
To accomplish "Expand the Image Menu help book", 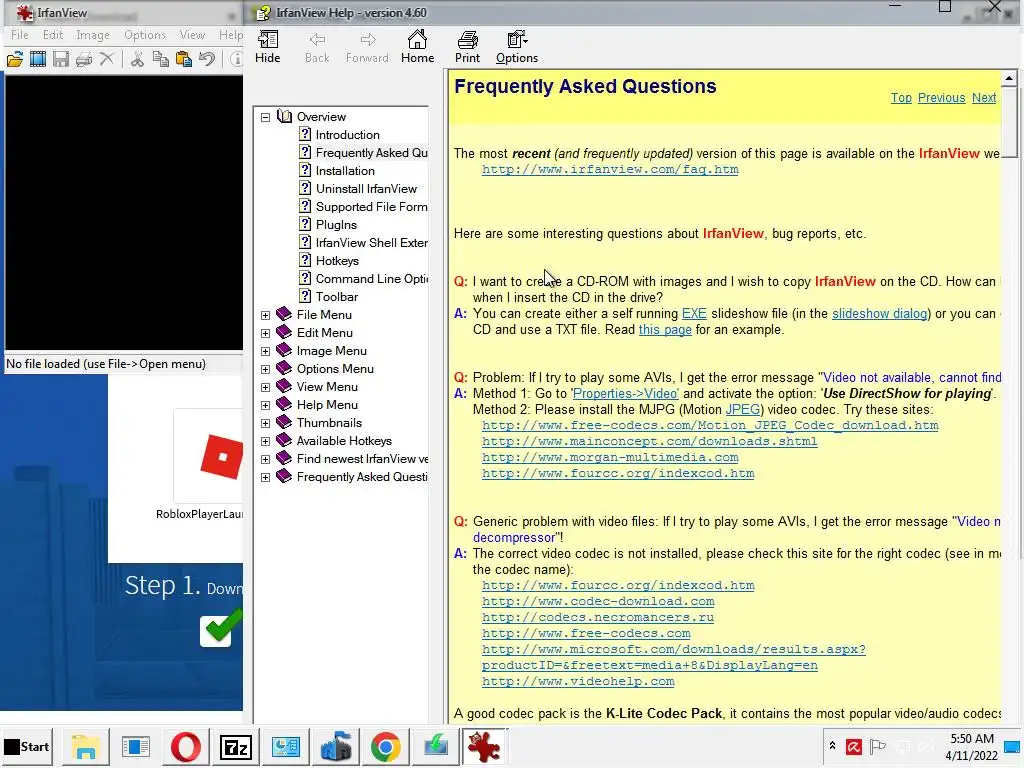I will click(x=265, y=351).
